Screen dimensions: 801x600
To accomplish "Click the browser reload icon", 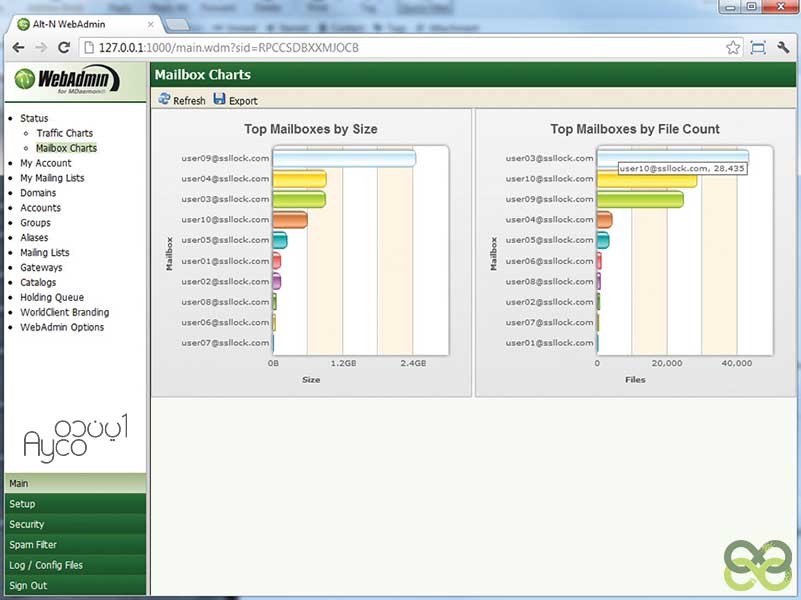I will [64, 47].
